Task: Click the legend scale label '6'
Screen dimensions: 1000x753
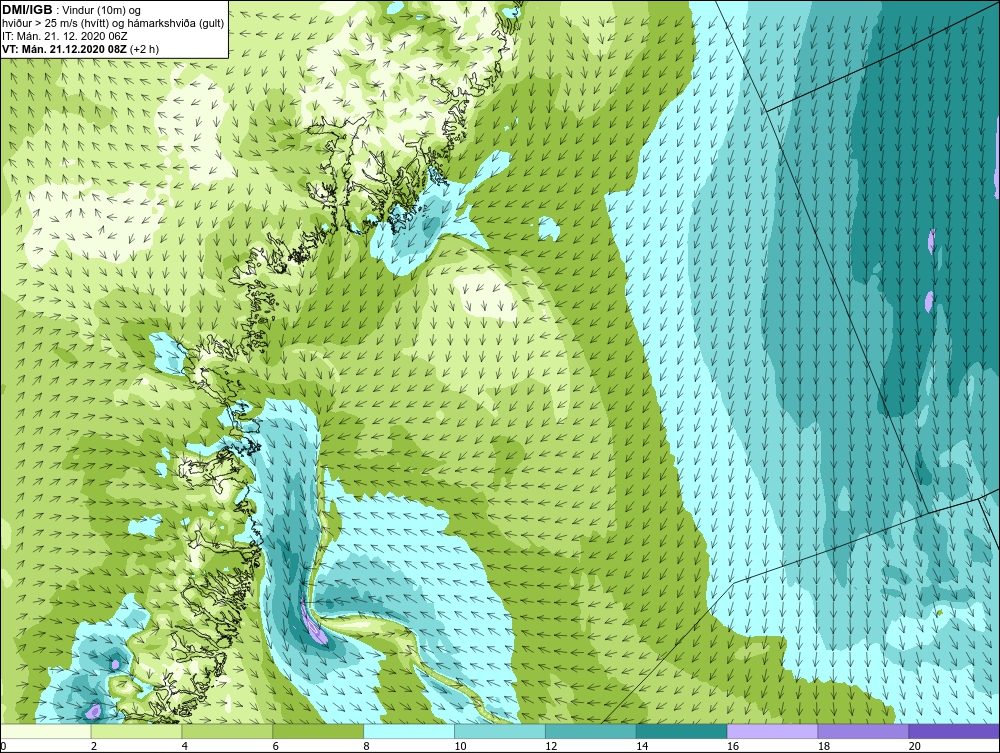Action: click(276, 746)
